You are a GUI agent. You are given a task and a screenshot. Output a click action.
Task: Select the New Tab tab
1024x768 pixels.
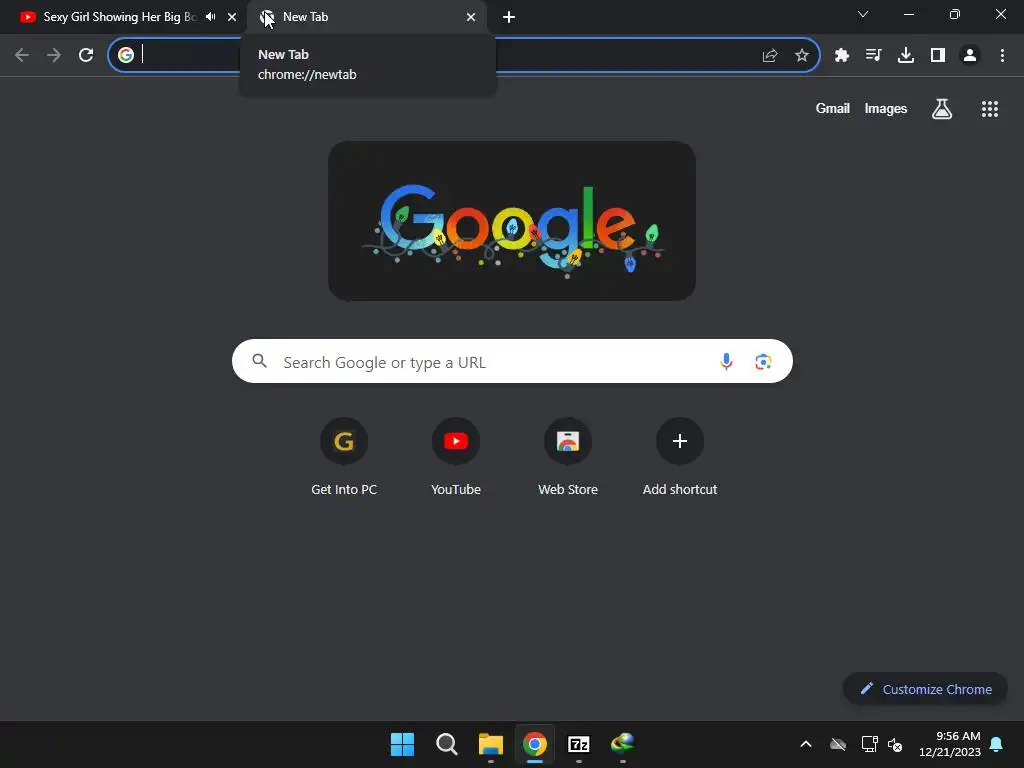pos(366,17)
